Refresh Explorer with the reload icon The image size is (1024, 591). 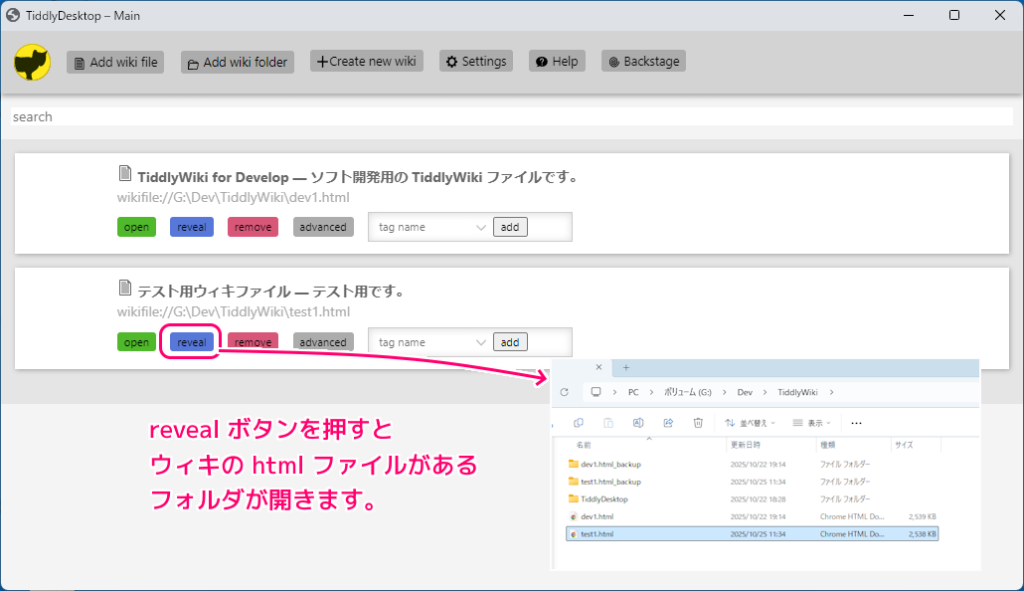[563, 392]
